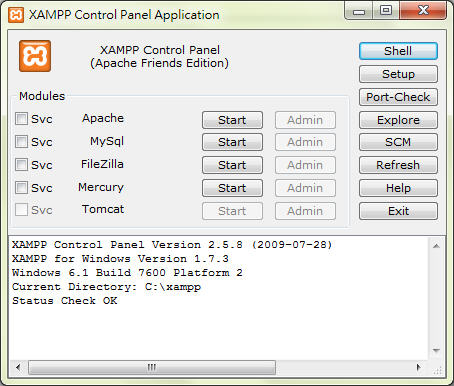Enable Svc checkbox for FileZilla
The image size is (454, 386).
[21, 165]
